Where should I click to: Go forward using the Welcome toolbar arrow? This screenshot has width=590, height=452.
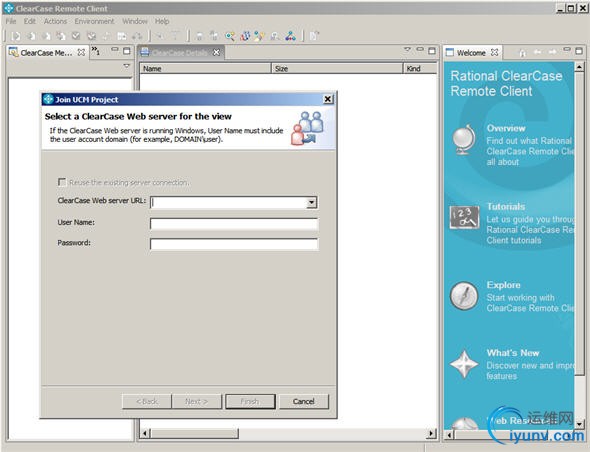point(552,52)
